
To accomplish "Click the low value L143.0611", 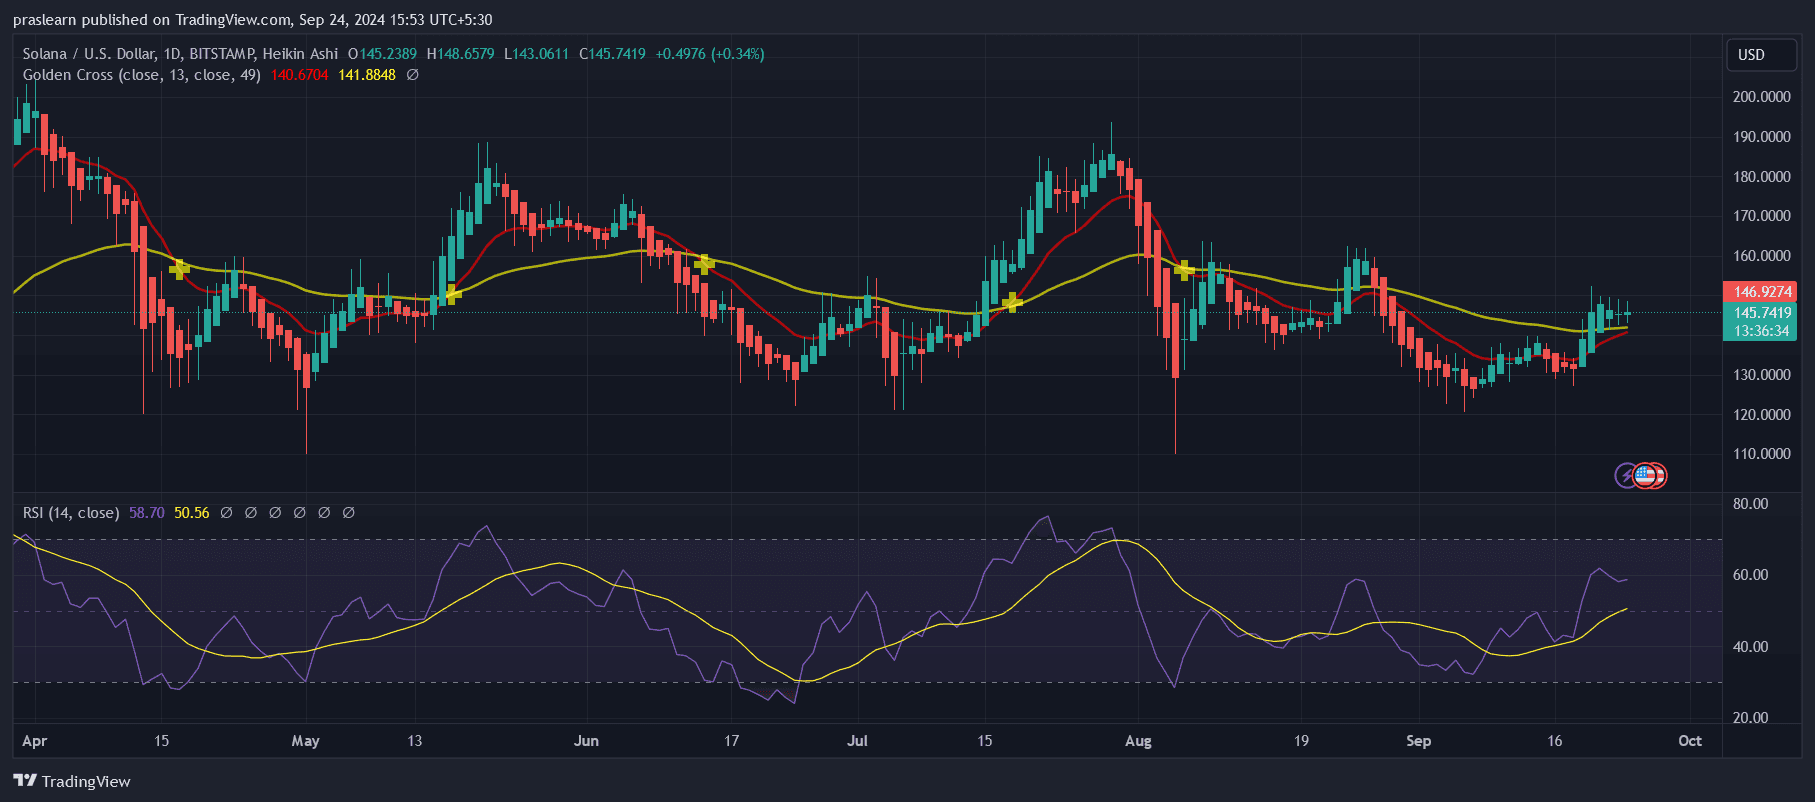I will [x=536, y=54].
